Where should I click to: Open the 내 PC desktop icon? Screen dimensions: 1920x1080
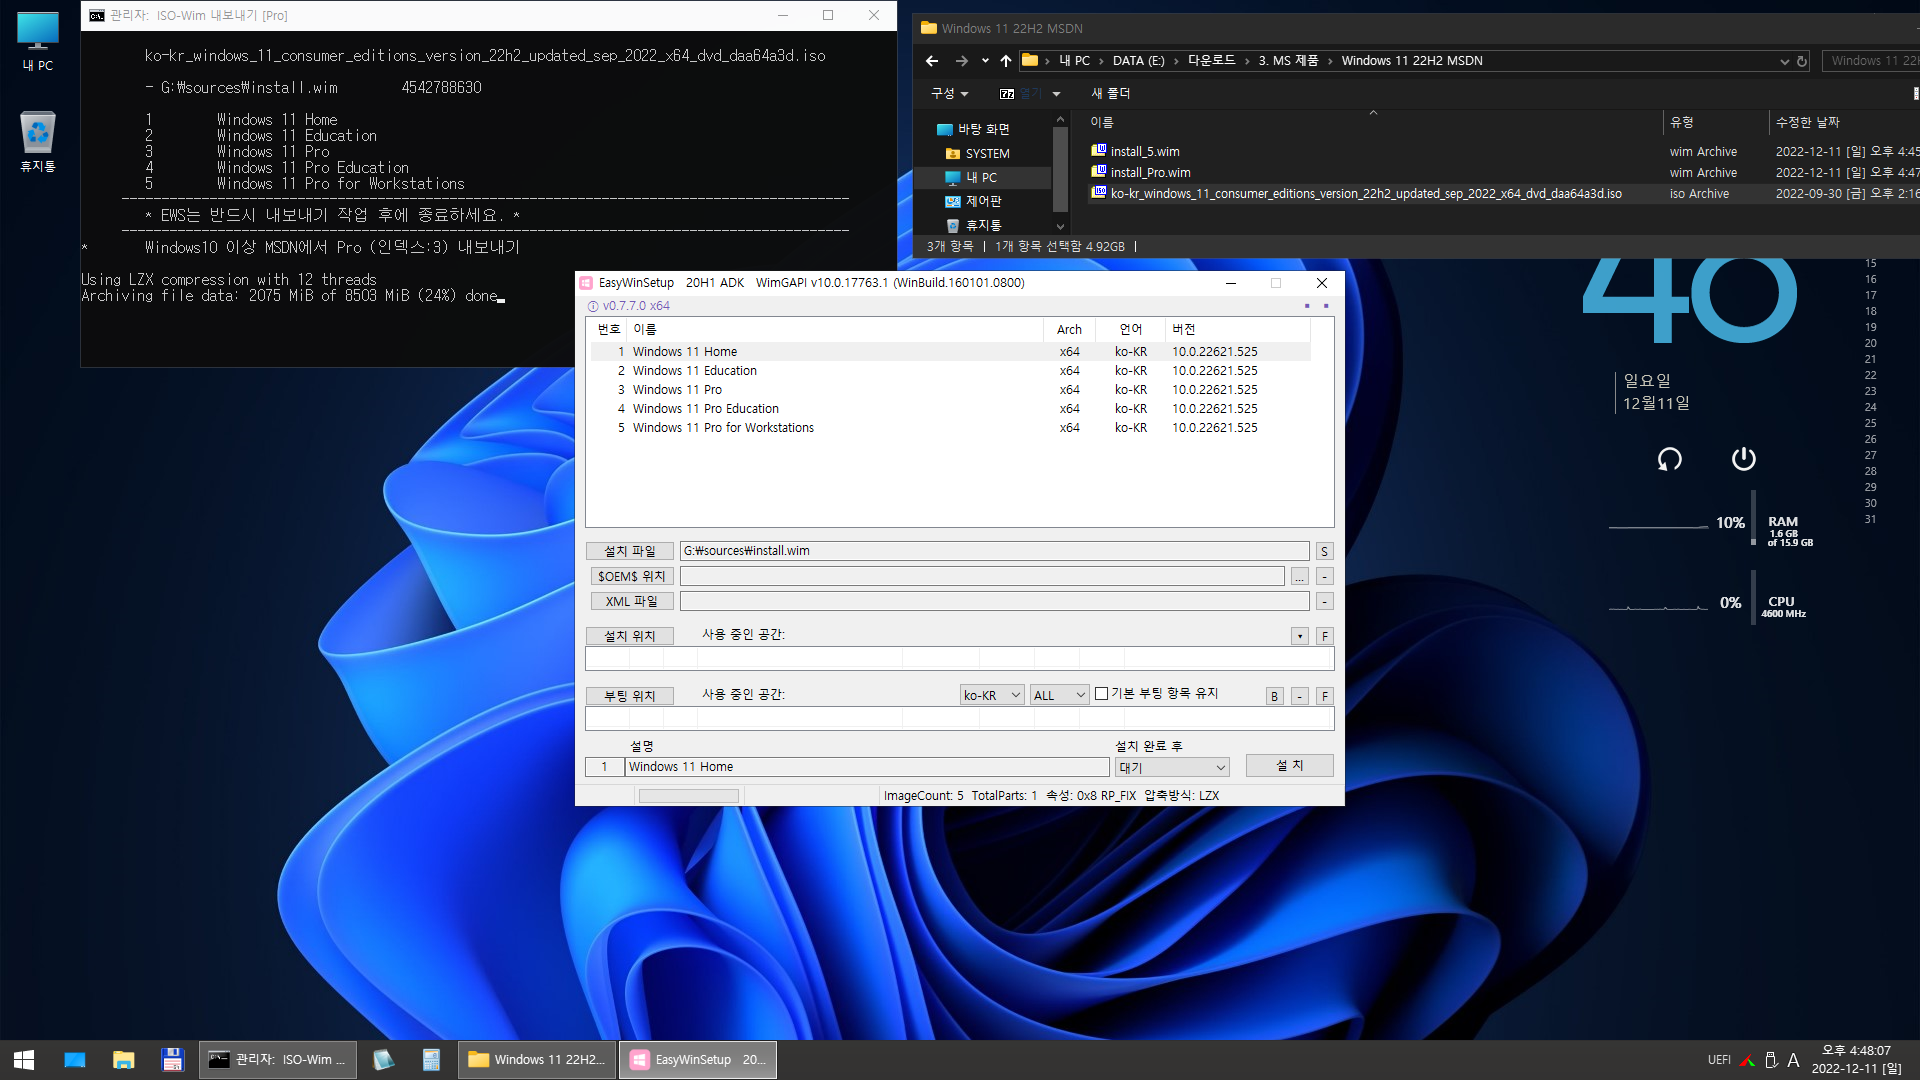click(38, 41)
